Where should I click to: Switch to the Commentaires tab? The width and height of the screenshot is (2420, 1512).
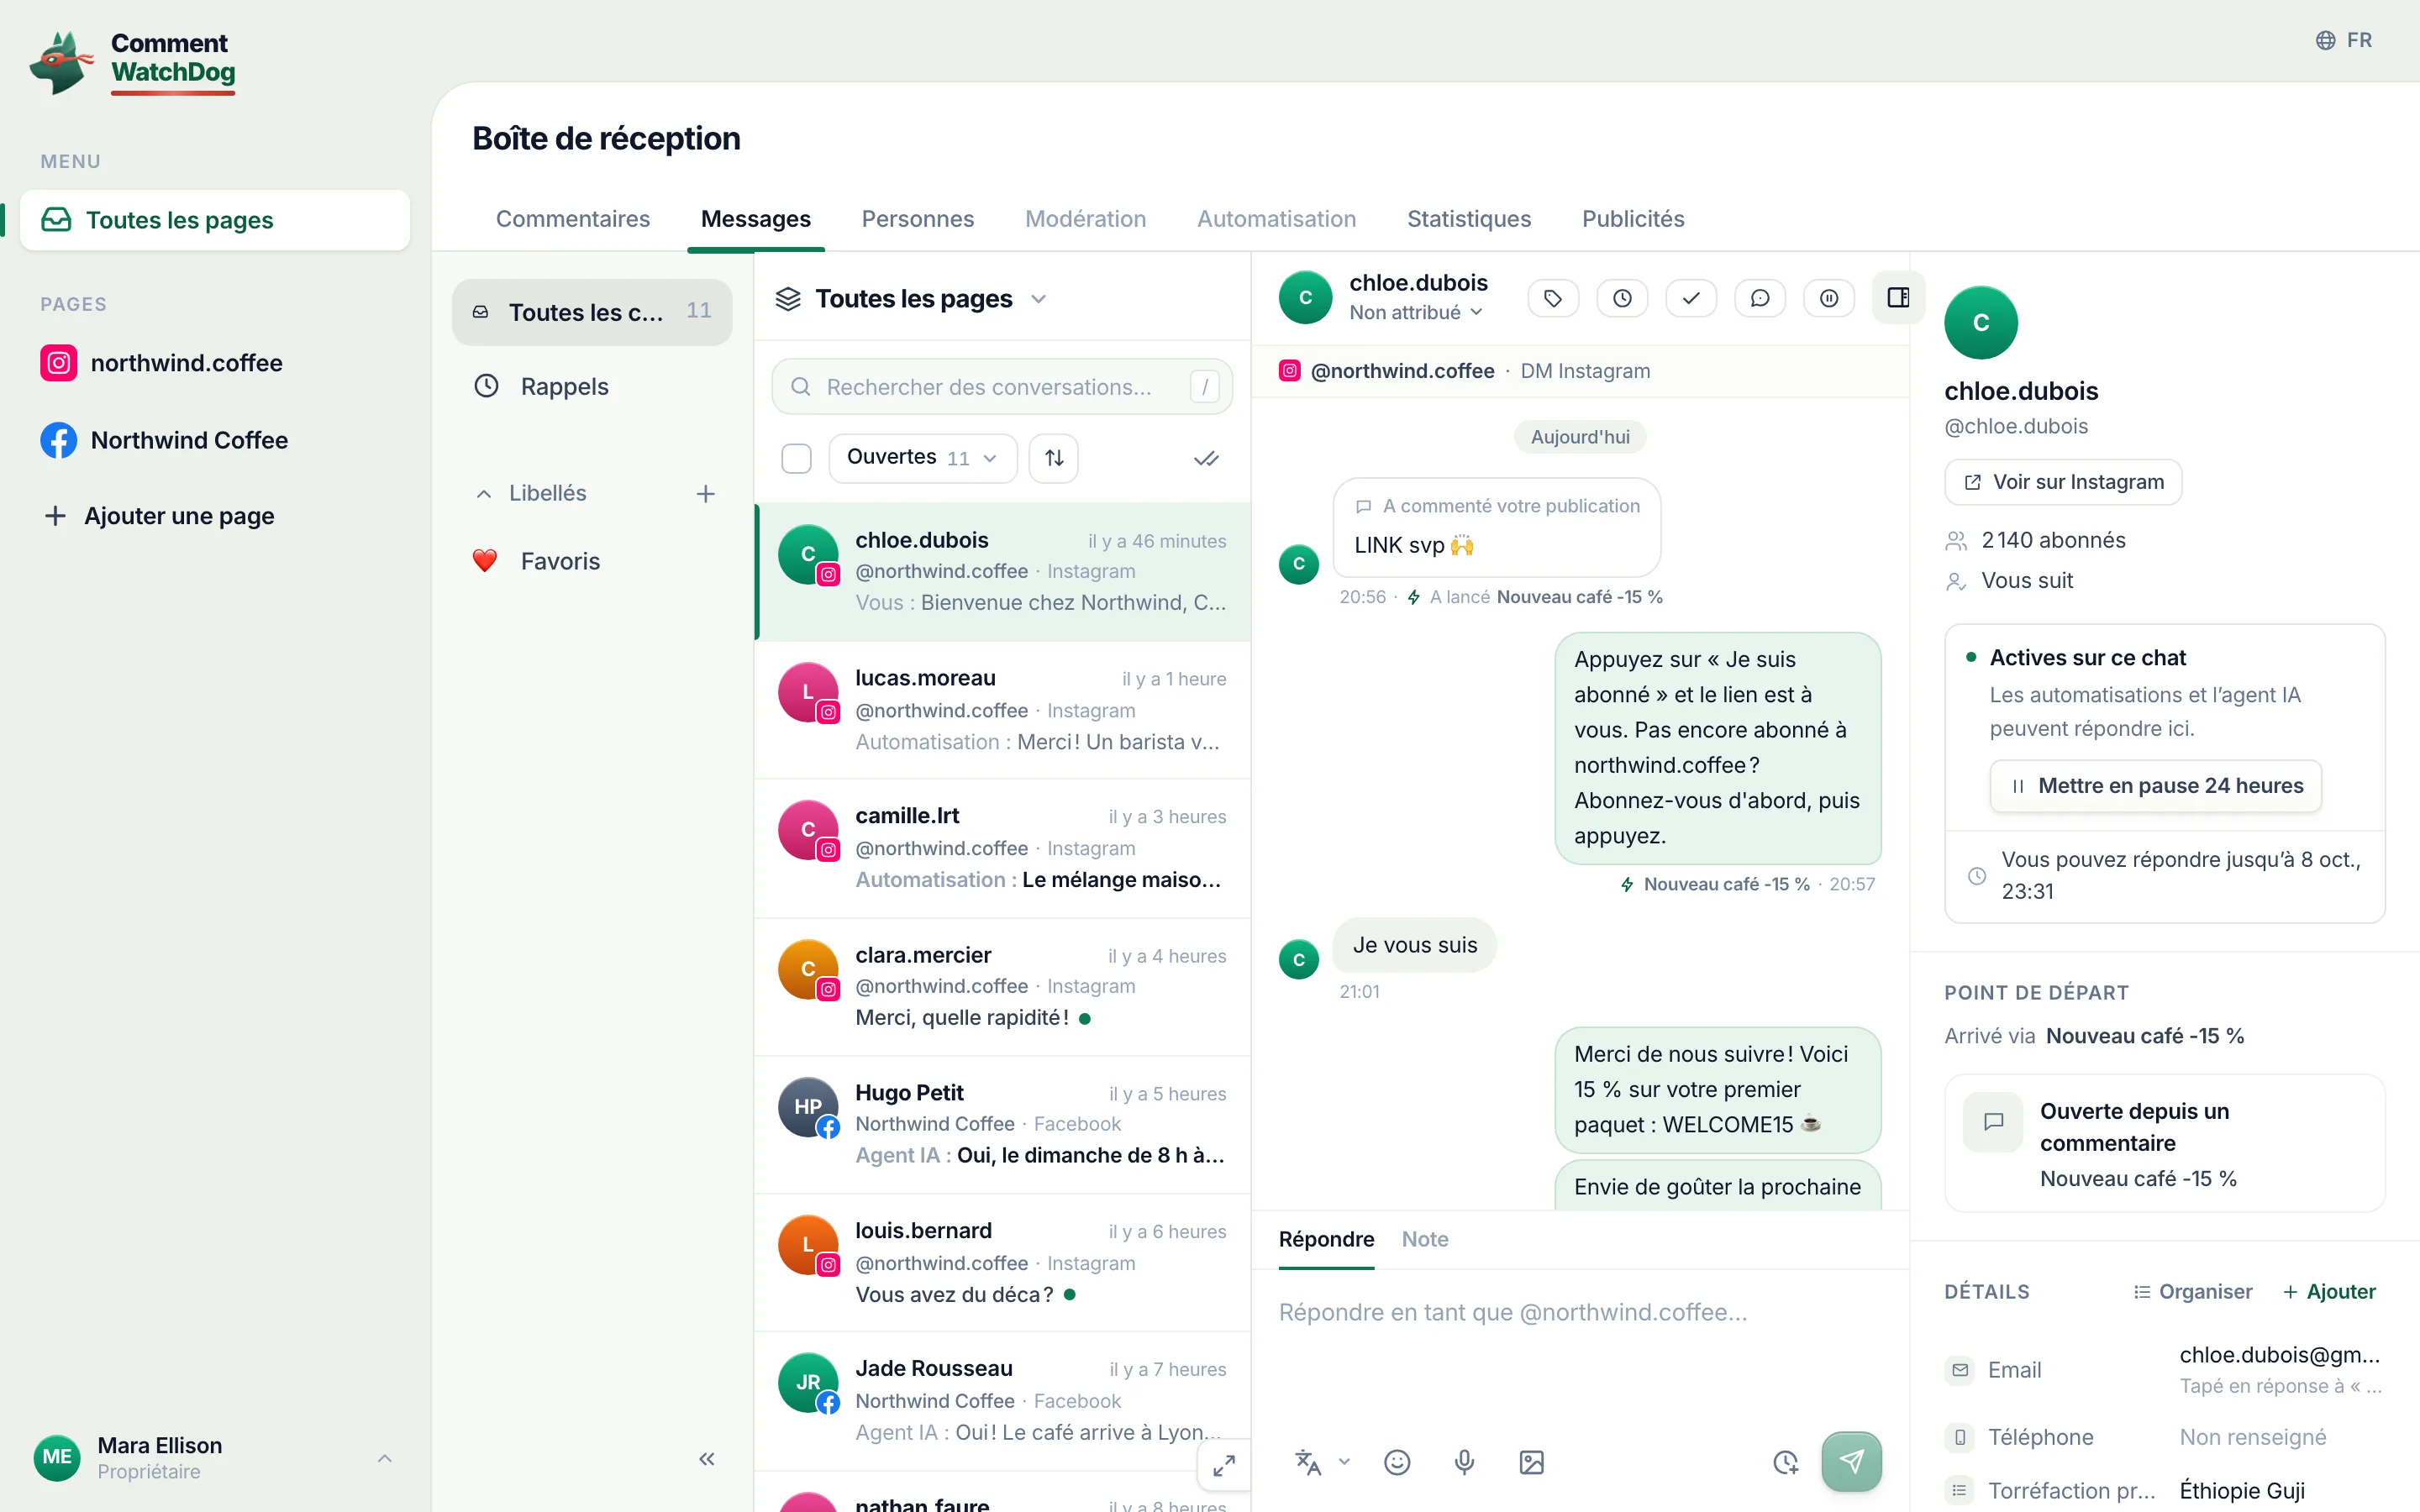573,219
